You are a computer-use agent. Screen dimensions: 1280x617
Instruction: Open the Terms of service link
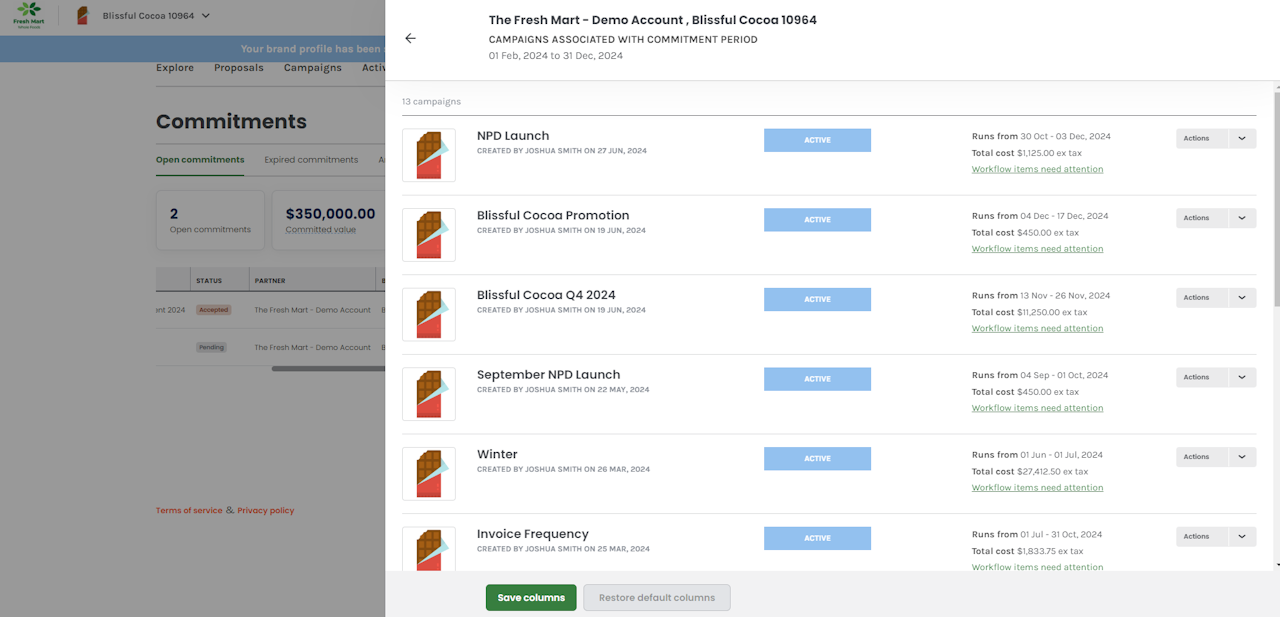point(189,510)
